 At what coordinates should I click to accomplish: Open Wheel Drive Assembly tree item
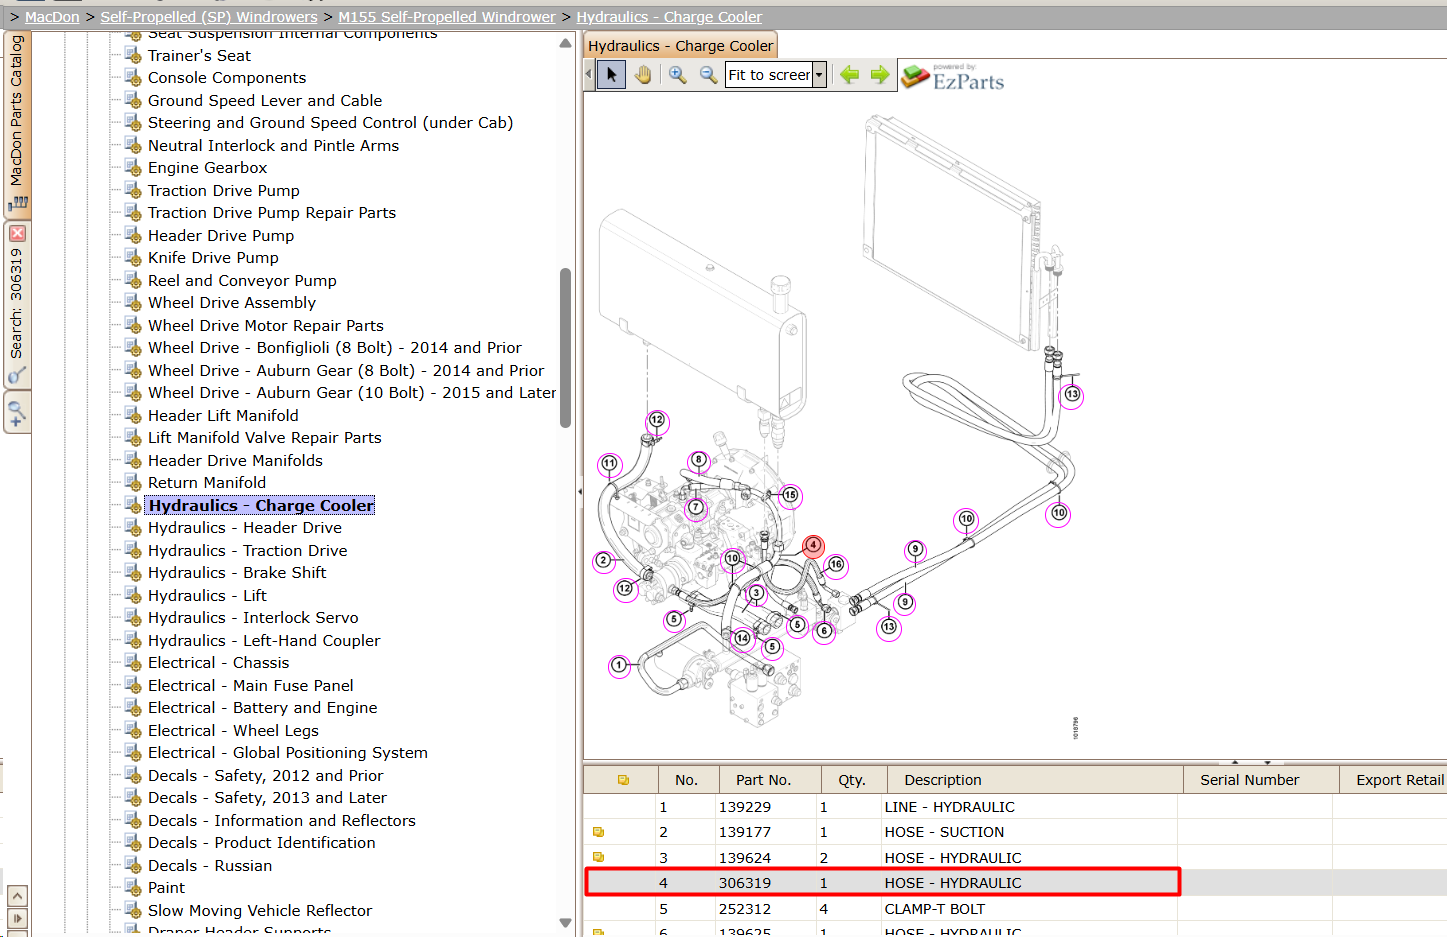[x=232, y=303]
